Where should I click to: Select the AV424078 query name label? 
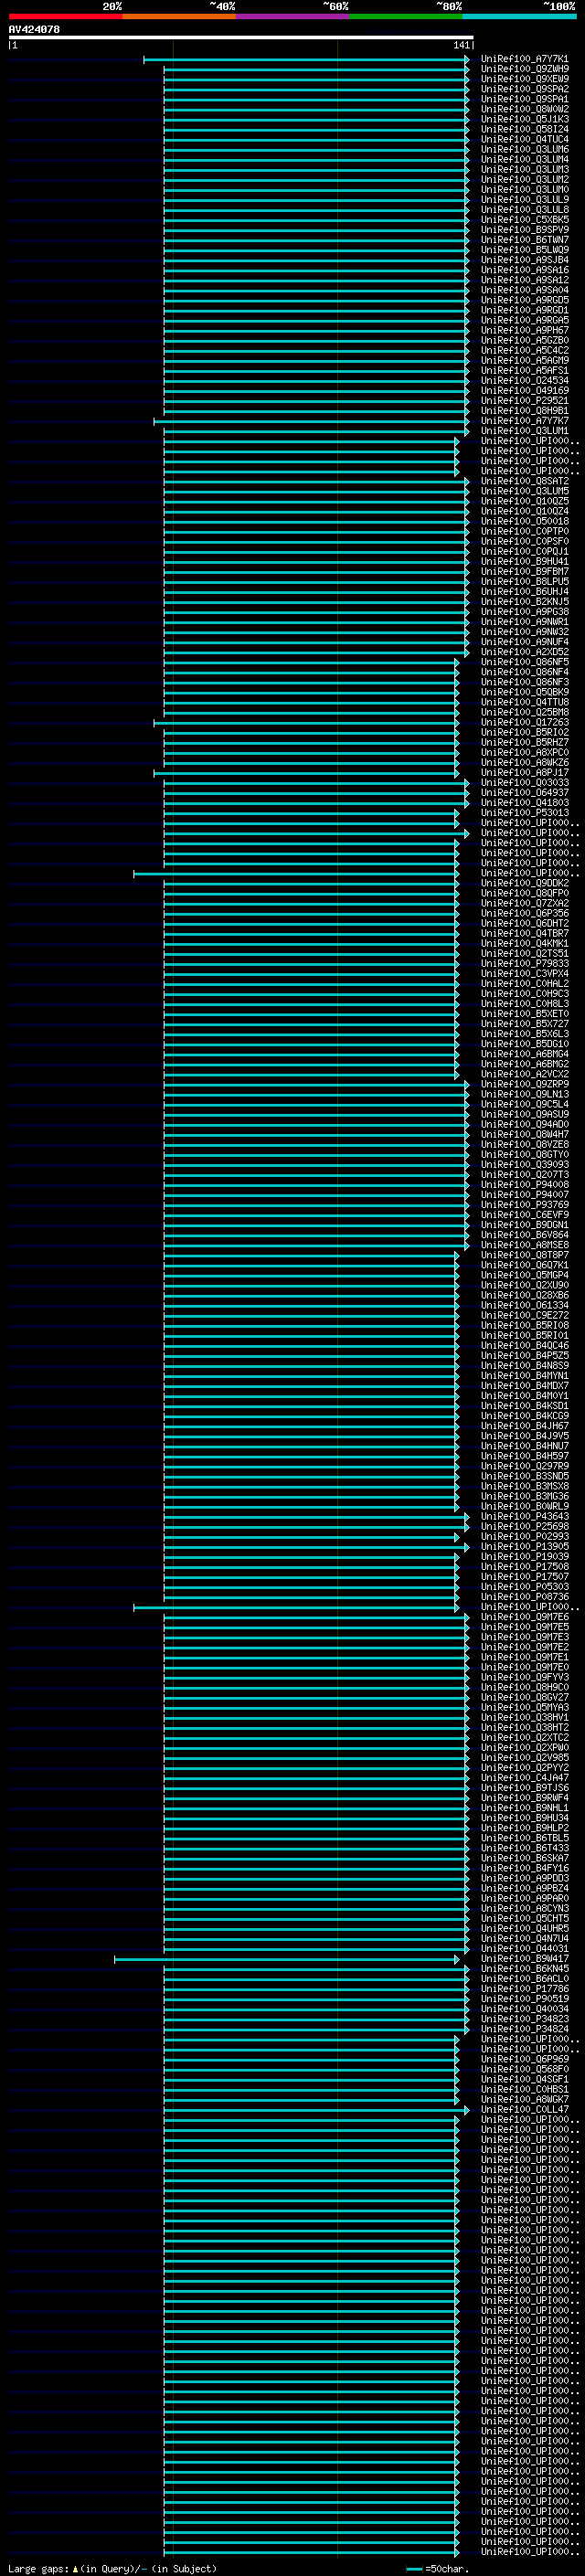point(34,29)
